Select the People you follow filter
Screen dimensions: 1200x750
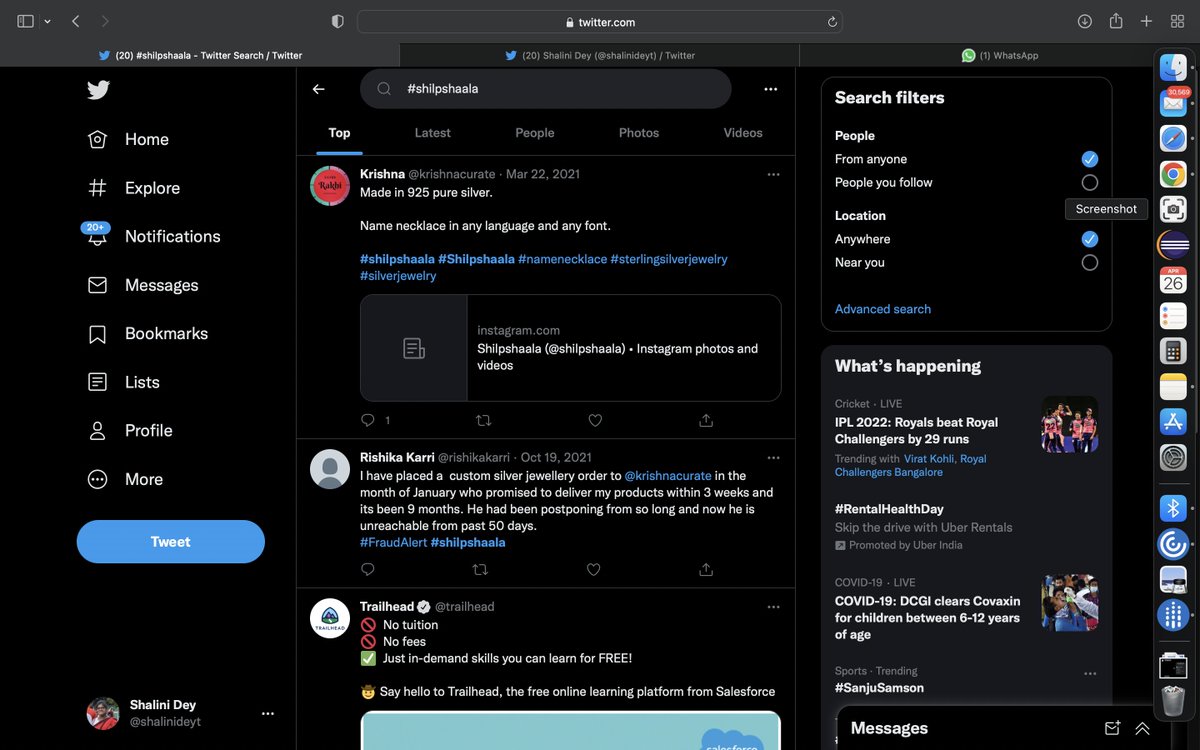point(1090,182)
